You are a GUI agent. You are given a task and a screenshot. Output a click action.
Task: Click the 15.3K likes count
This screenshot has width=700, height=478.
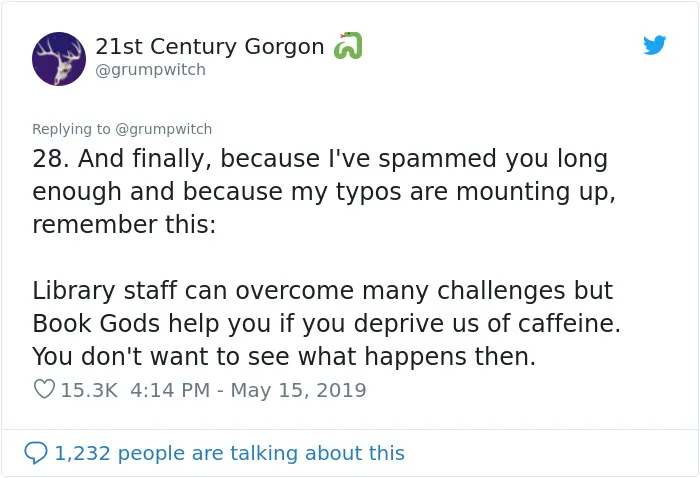click(x=89, y=390)
